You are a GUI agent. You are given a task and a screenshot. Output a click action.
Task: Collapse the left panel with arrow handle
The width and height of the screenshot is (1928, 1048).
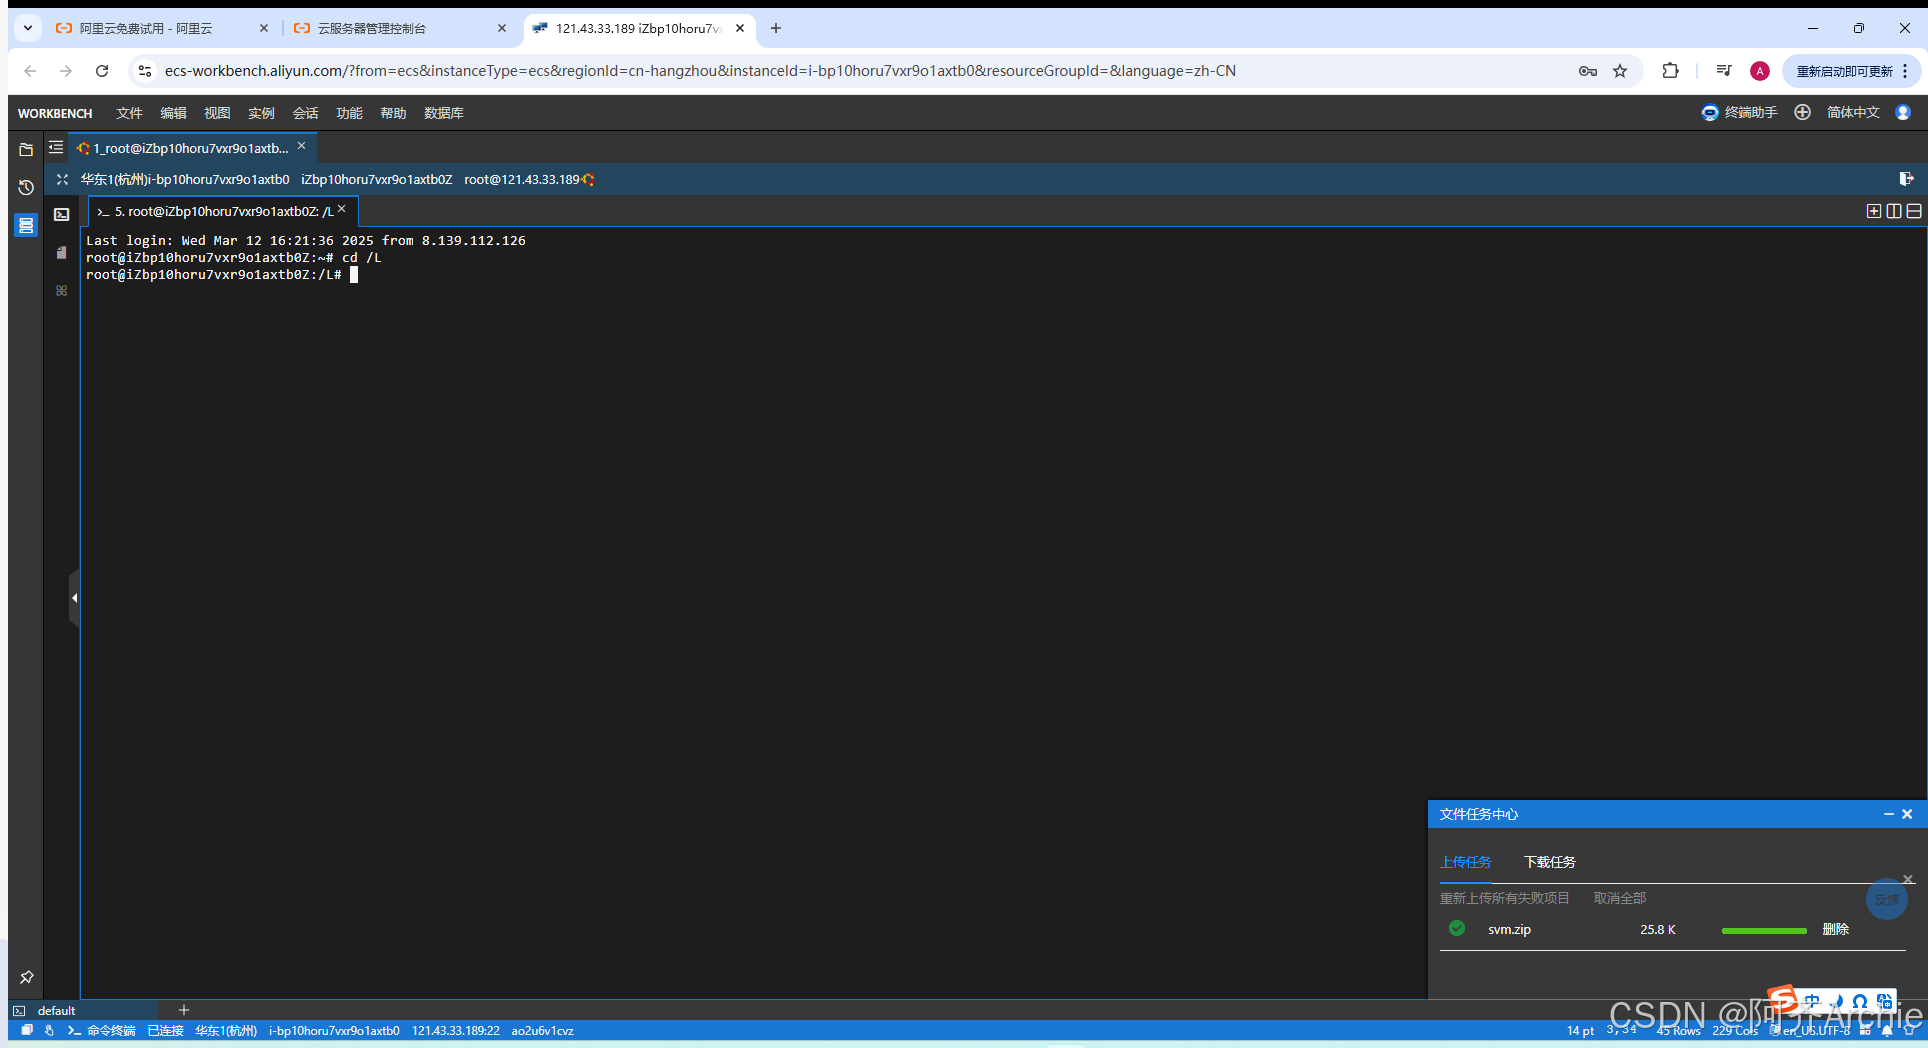pyautogui.click(x=74, y=598)
